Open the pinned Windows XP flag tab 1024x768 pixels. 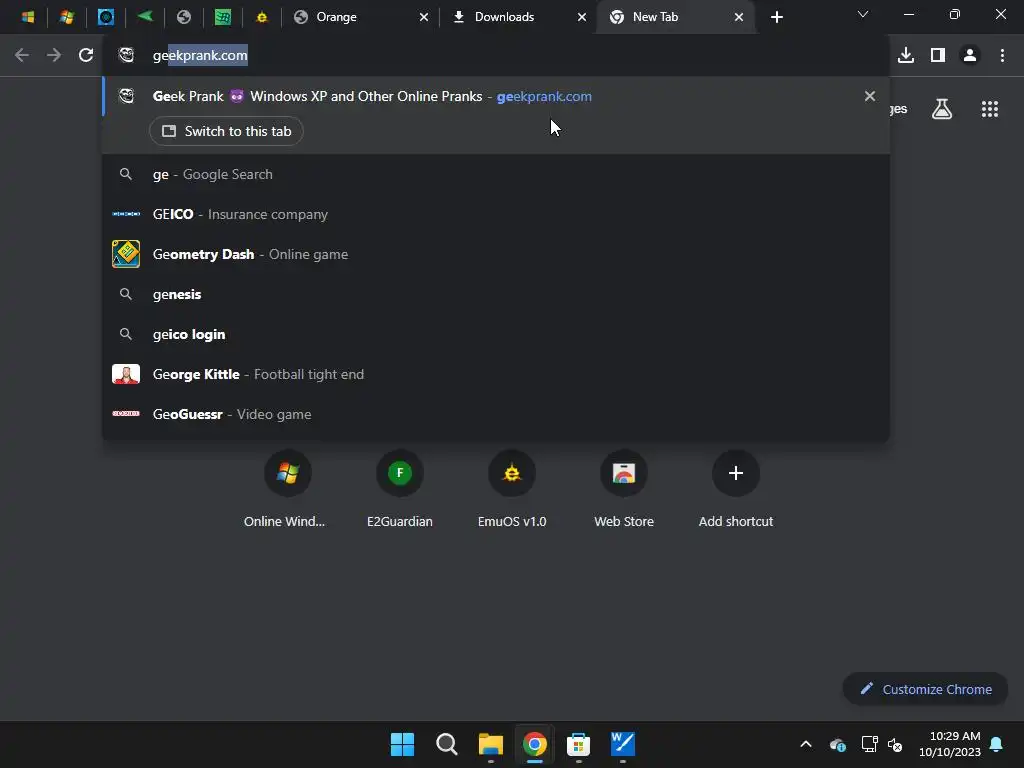pos(67,17)
